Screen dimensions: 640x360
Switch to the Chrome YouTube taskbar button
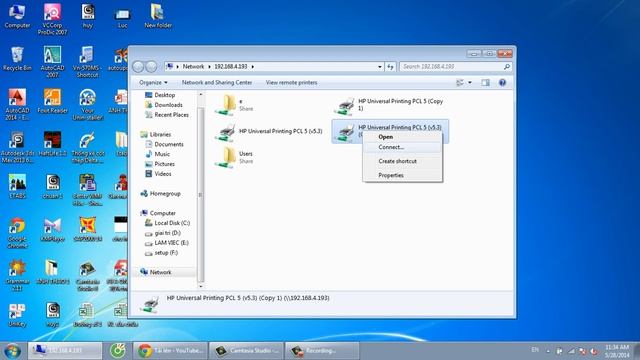click(x=170, y=351)
